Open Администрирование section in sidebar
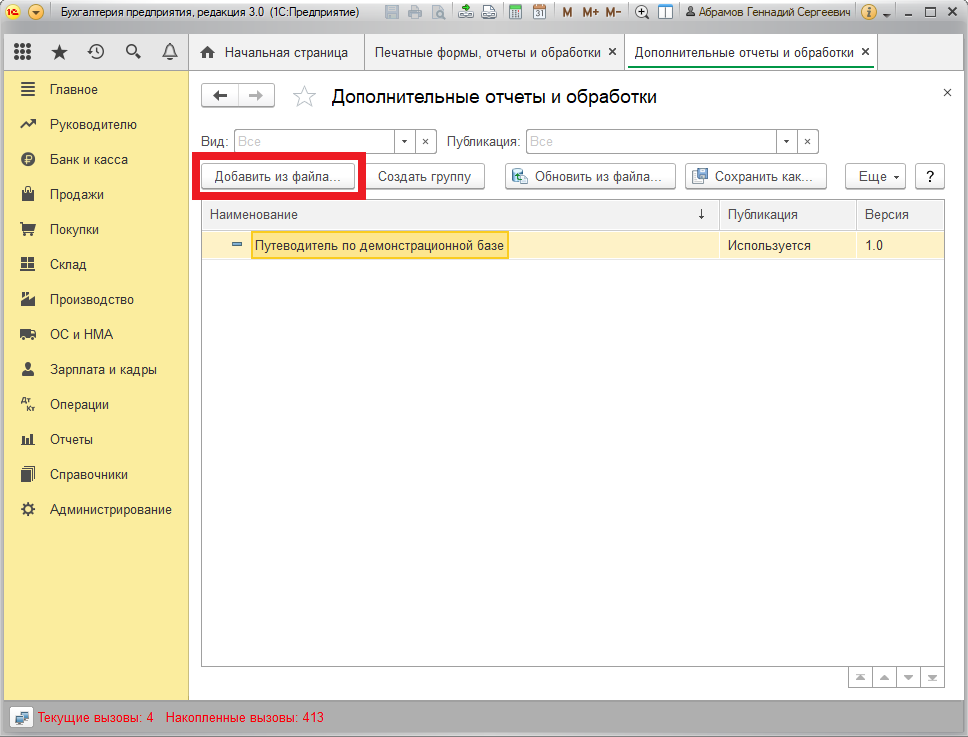Viewport: 968px width, 737px height. [x=110, y=509]
